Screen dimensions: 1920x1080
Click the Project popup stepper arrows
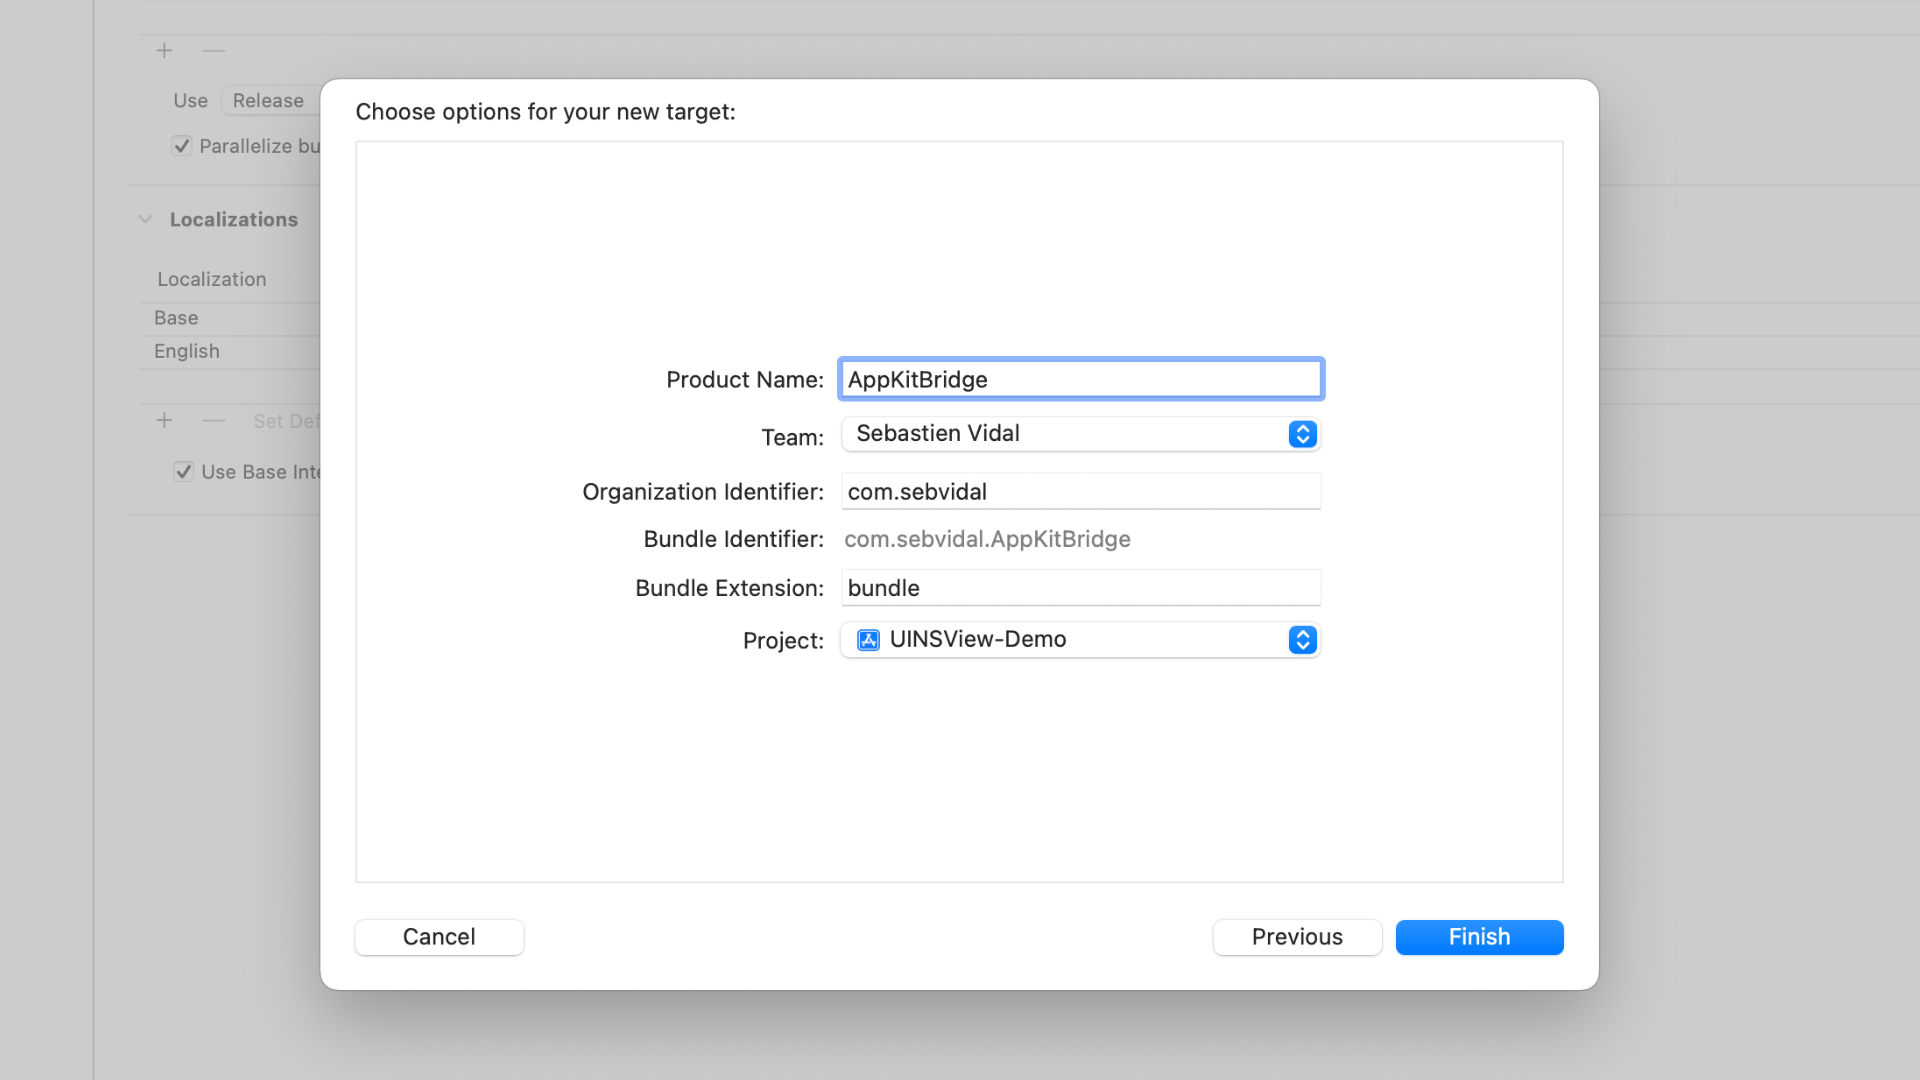(x=1302, y=640)
